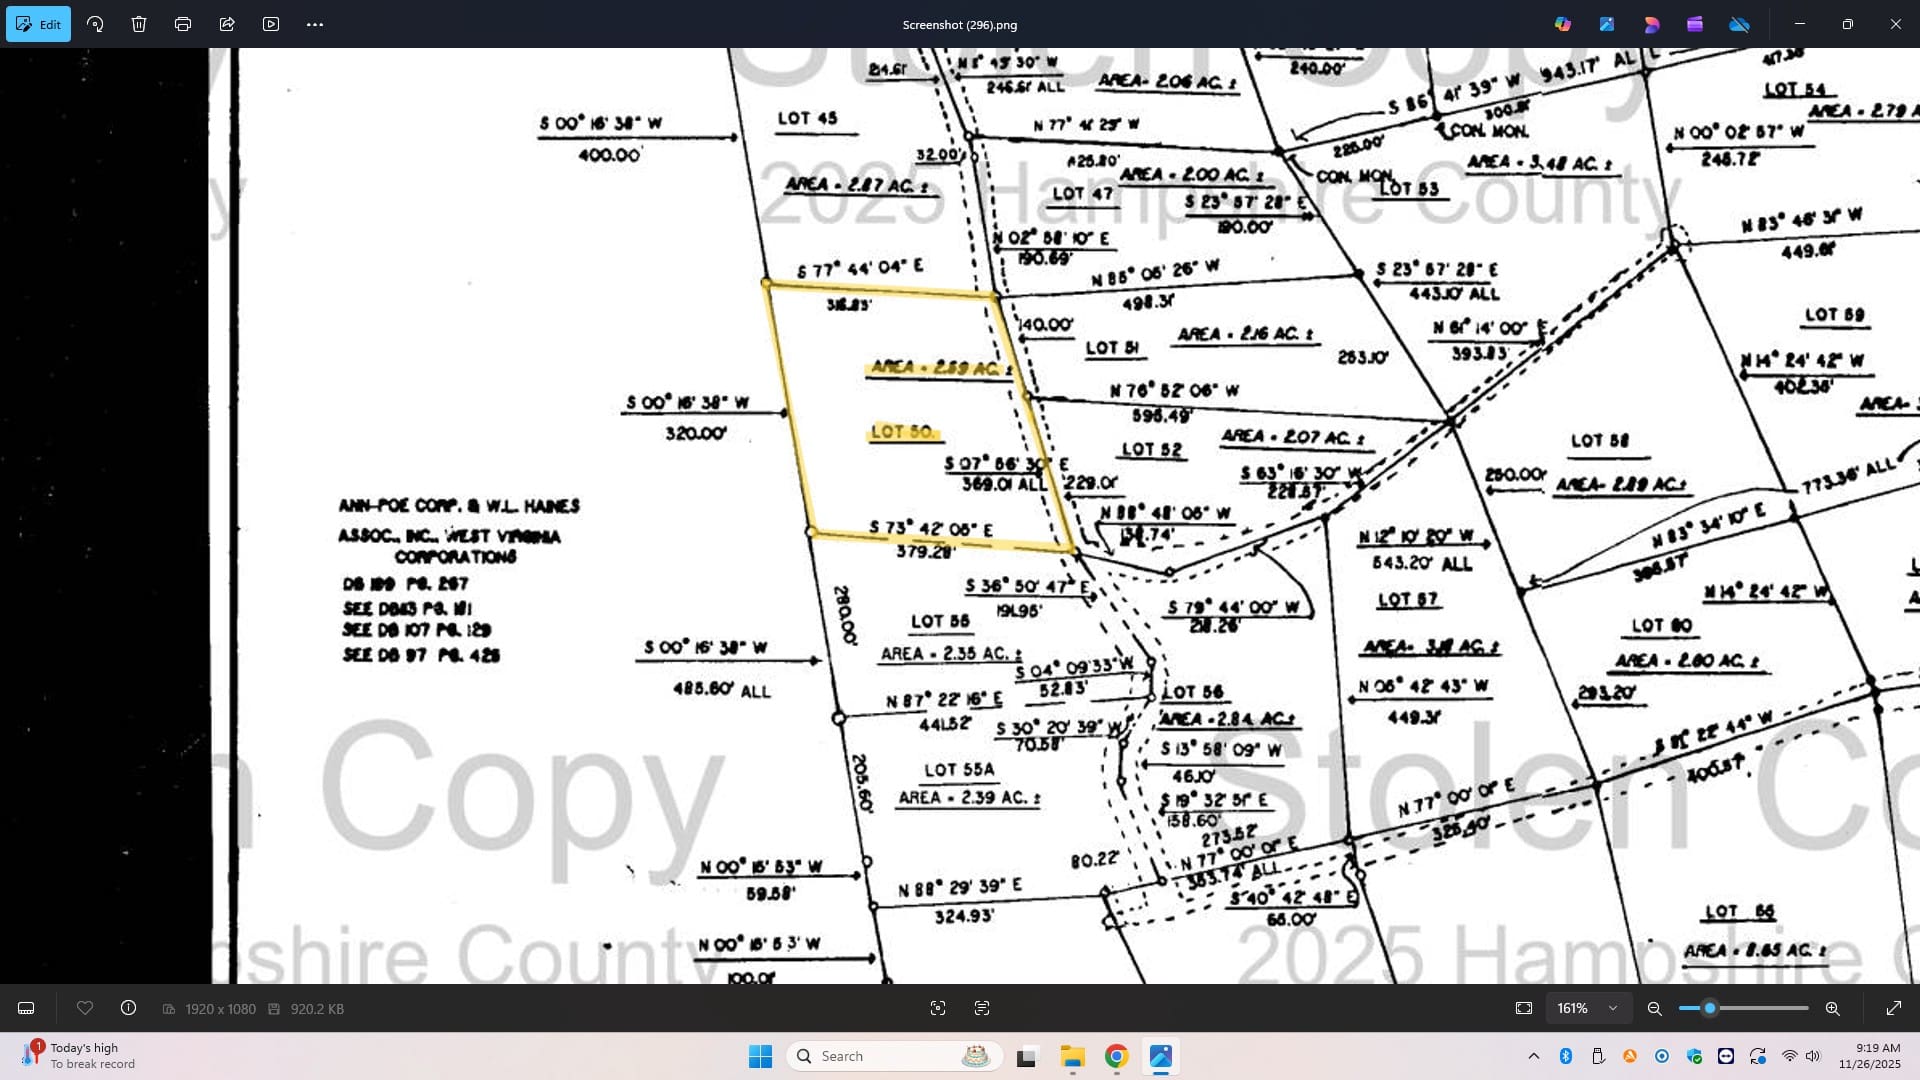Click the fit to window icon
The height and width of the screenshot is (1080, 1920).
(1524, 1008)
